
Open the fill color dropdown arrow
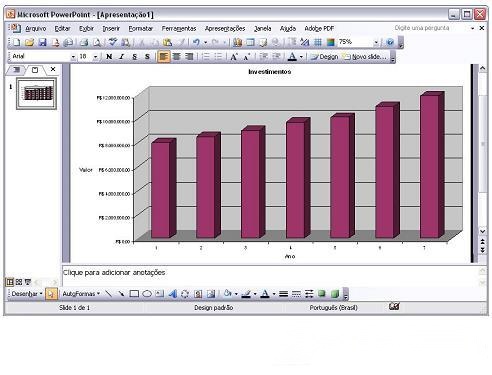[236, 294]
